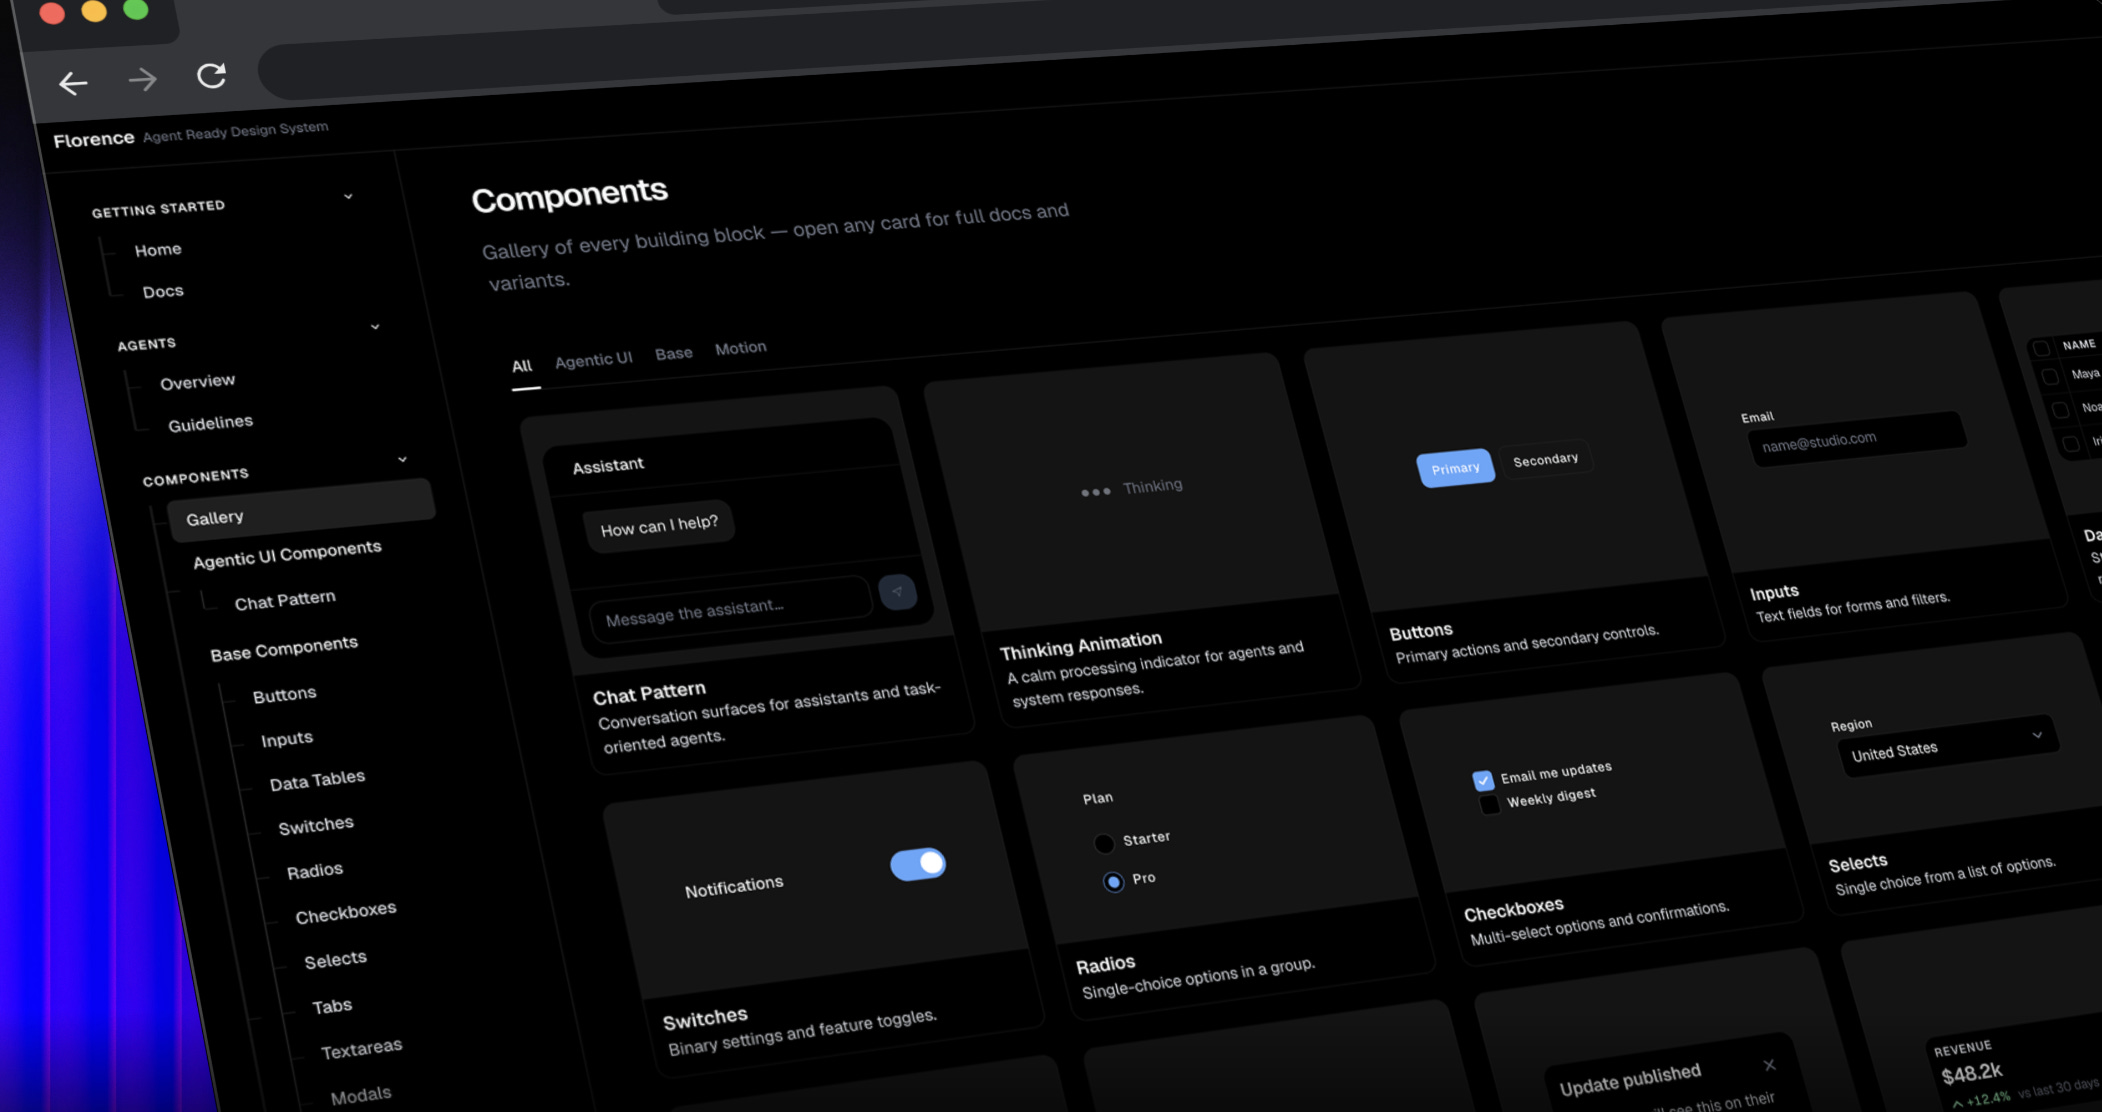Open Home in the sidebar

coord(158,250)
